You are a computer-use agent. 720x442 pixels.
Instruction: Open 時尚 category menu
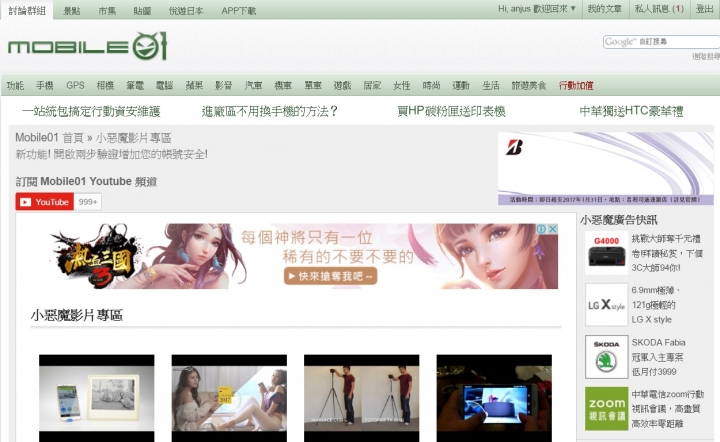pyautogui.click(x=431, y=85)
